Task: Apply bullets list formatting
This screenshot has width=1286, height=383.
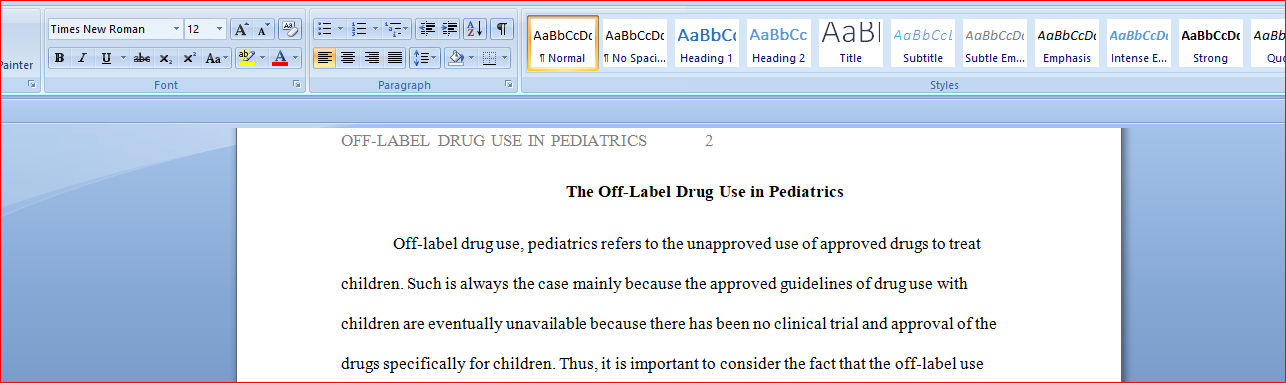Action: coord(324,29)
